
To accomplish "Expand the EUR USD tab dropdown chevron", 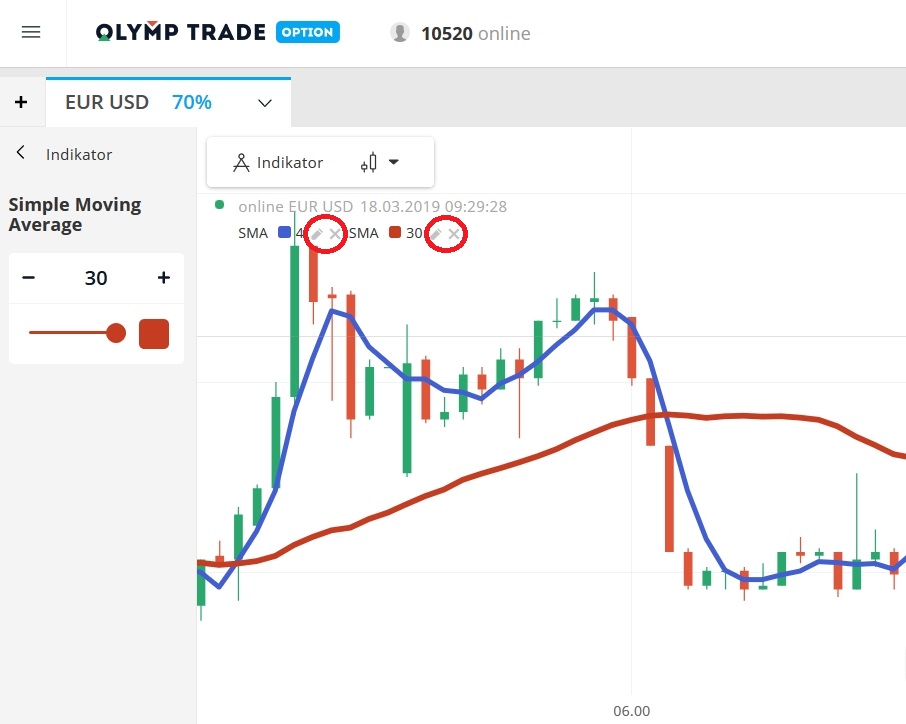I will point(263,102).
